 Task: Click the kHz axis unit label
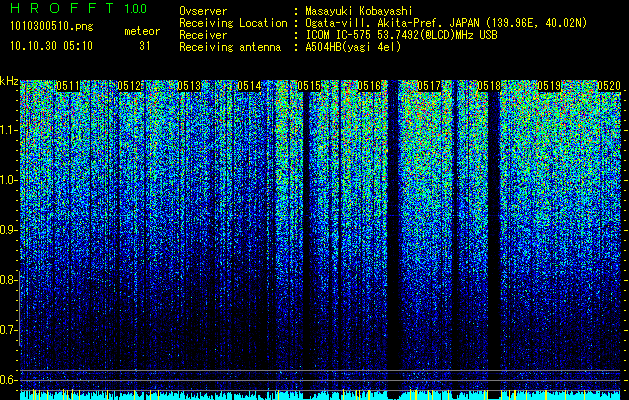click(9, 81)
